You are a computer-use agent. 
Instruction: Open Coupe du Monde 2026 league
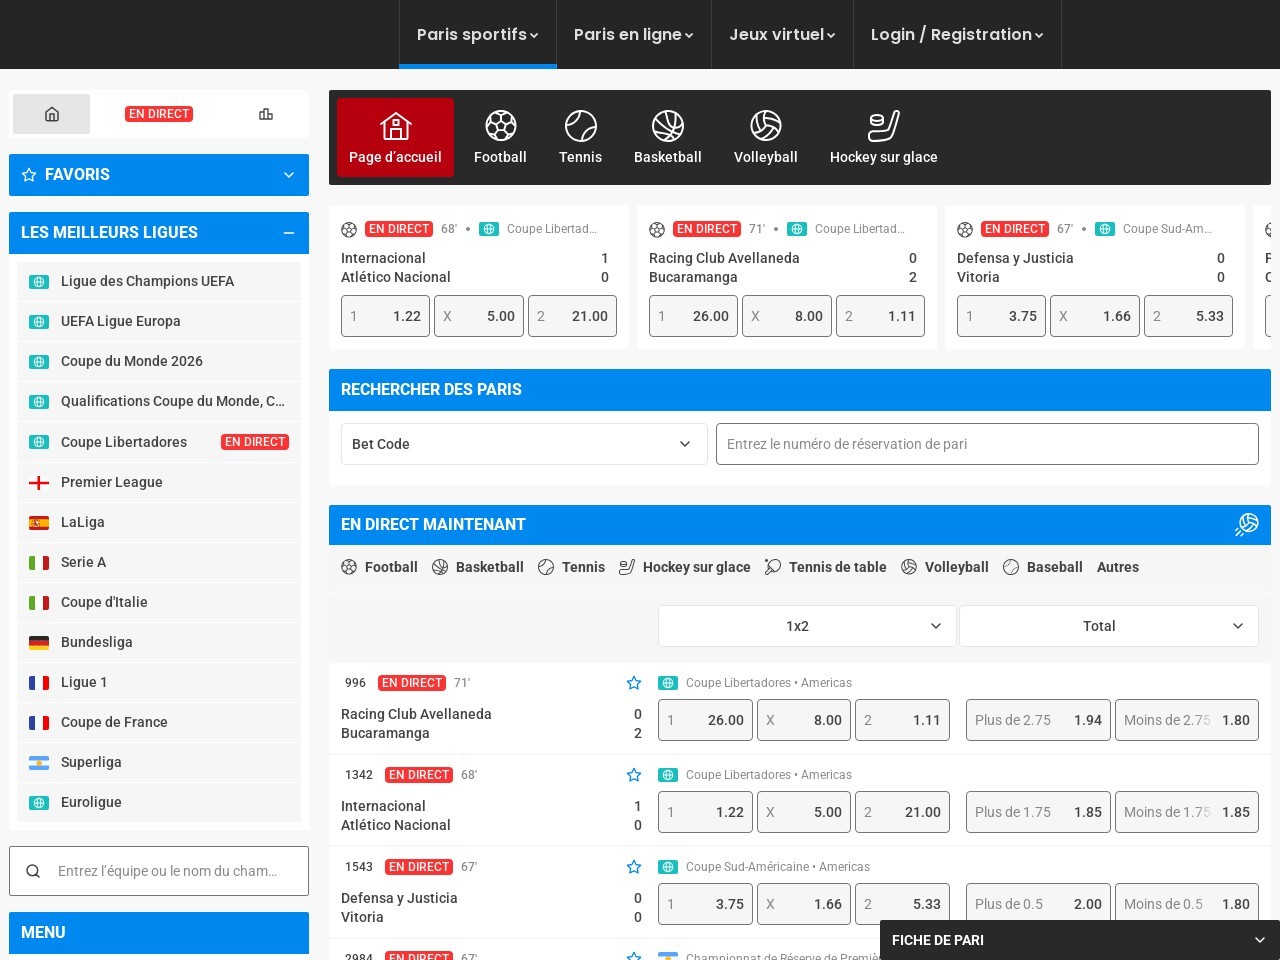pyautogui.click(x=159, y=362)
